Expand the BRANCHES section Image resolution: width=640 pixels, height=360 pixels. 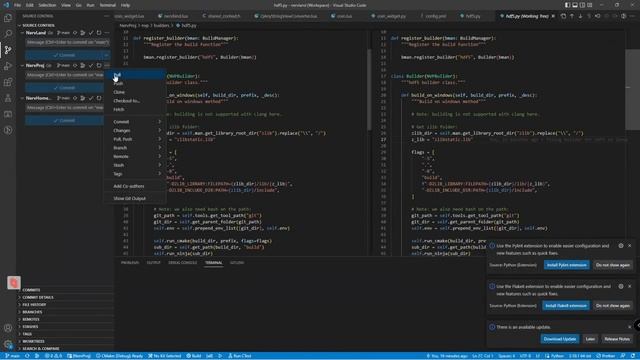click(x=65, y=312)
